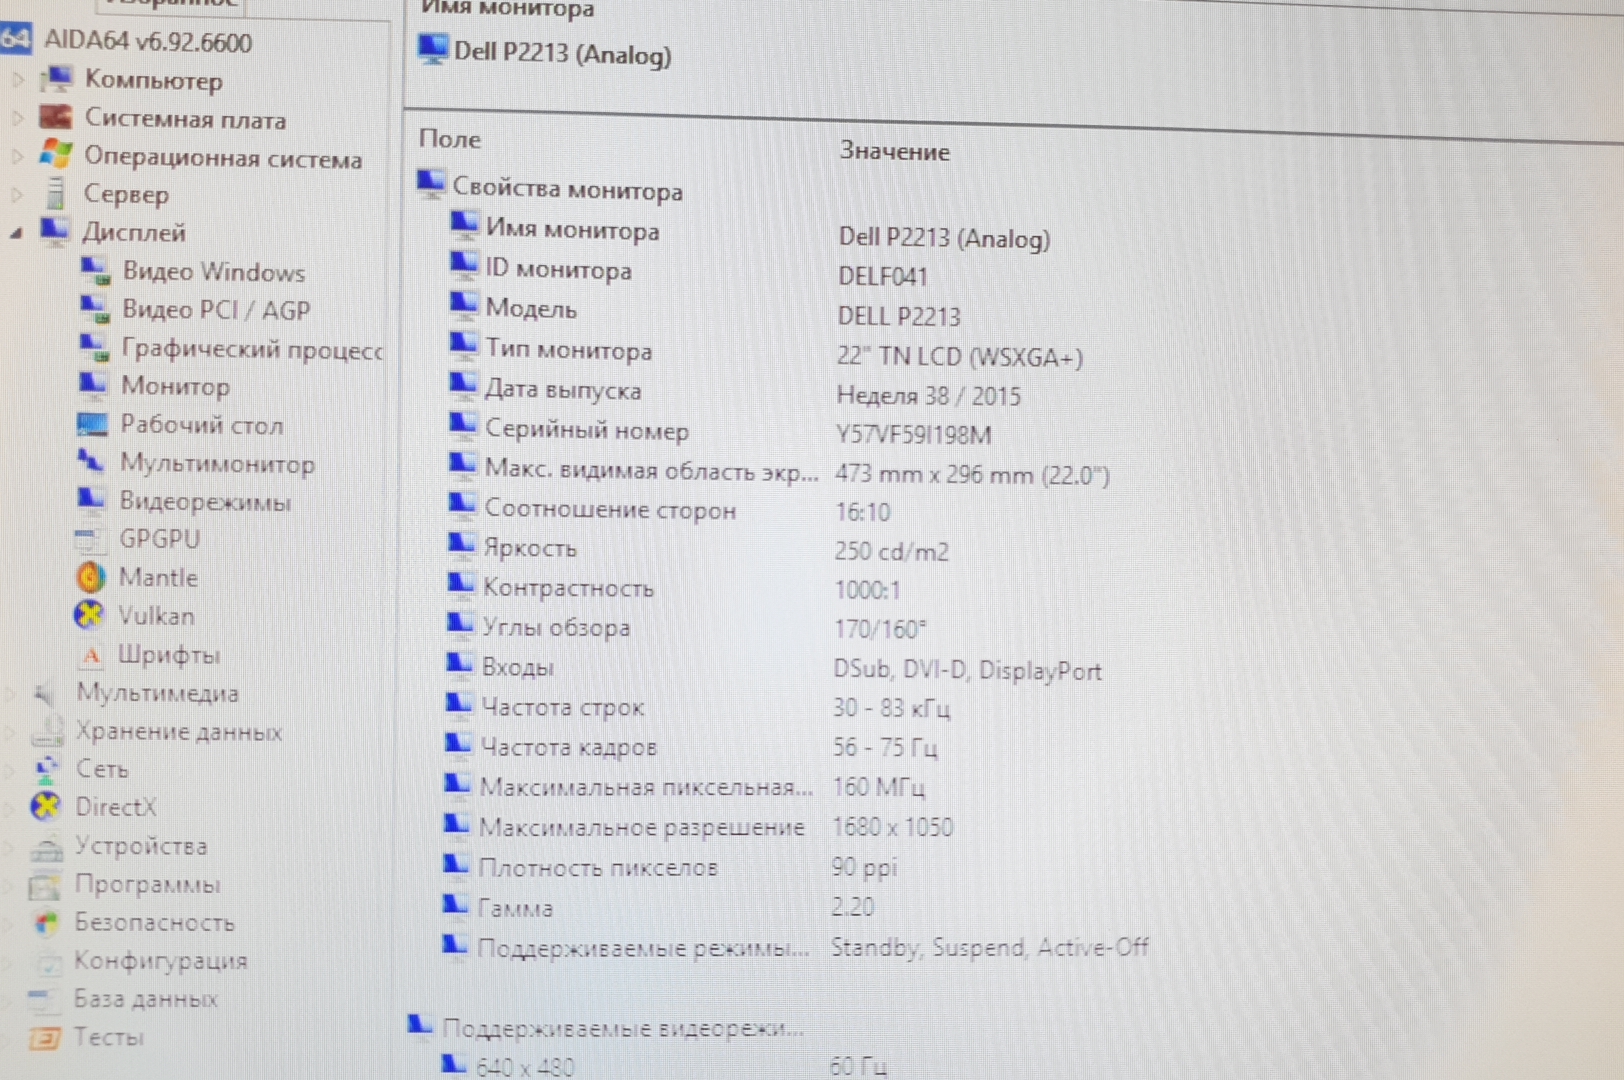Click the Компьютер tree icon
The height and width of the screenshot is (1080, 1624).
click(x=59, y=77)
